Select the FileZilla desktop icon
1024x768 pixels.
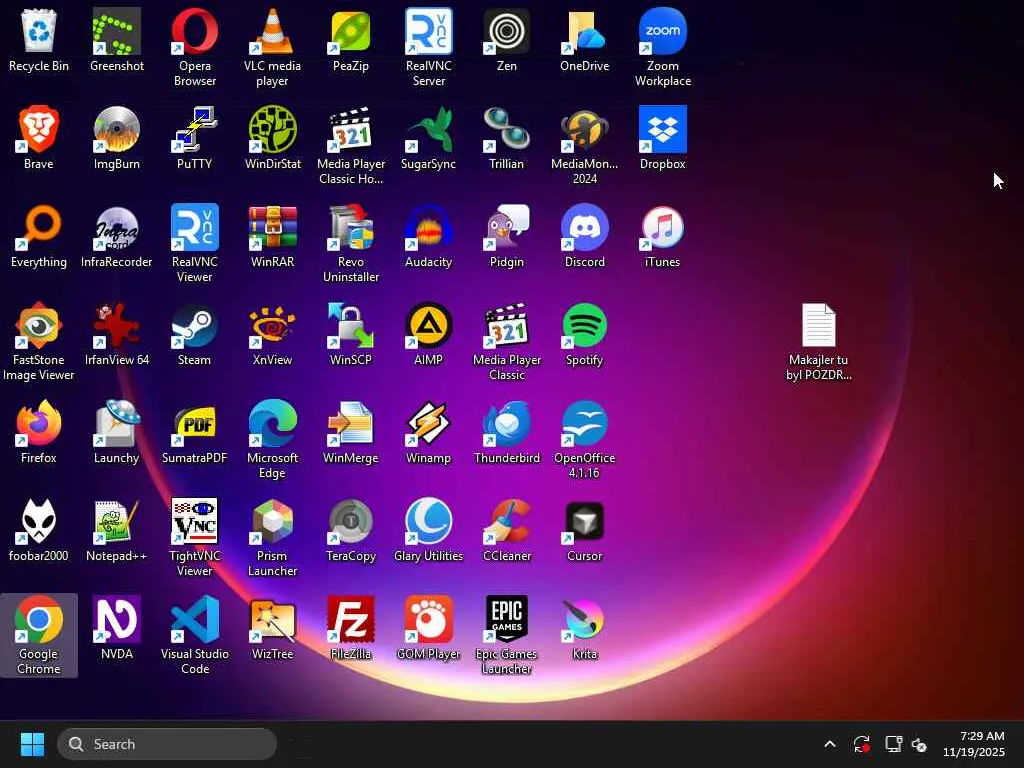(351, 621)
